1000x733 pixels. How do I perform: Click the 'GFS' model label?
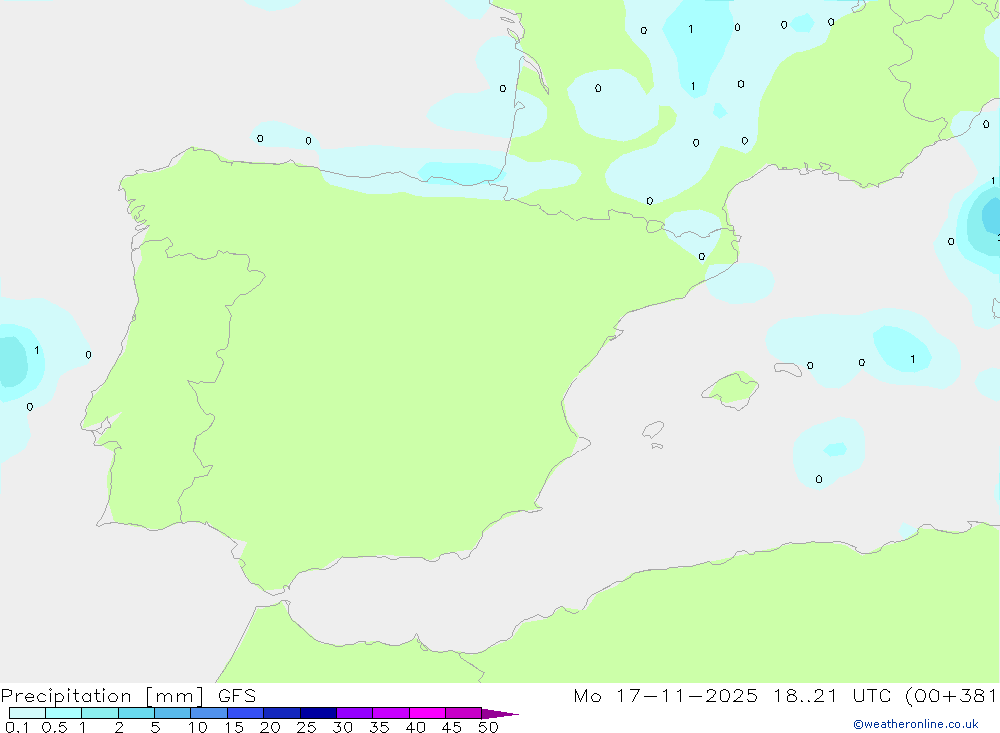click(237, 696)
